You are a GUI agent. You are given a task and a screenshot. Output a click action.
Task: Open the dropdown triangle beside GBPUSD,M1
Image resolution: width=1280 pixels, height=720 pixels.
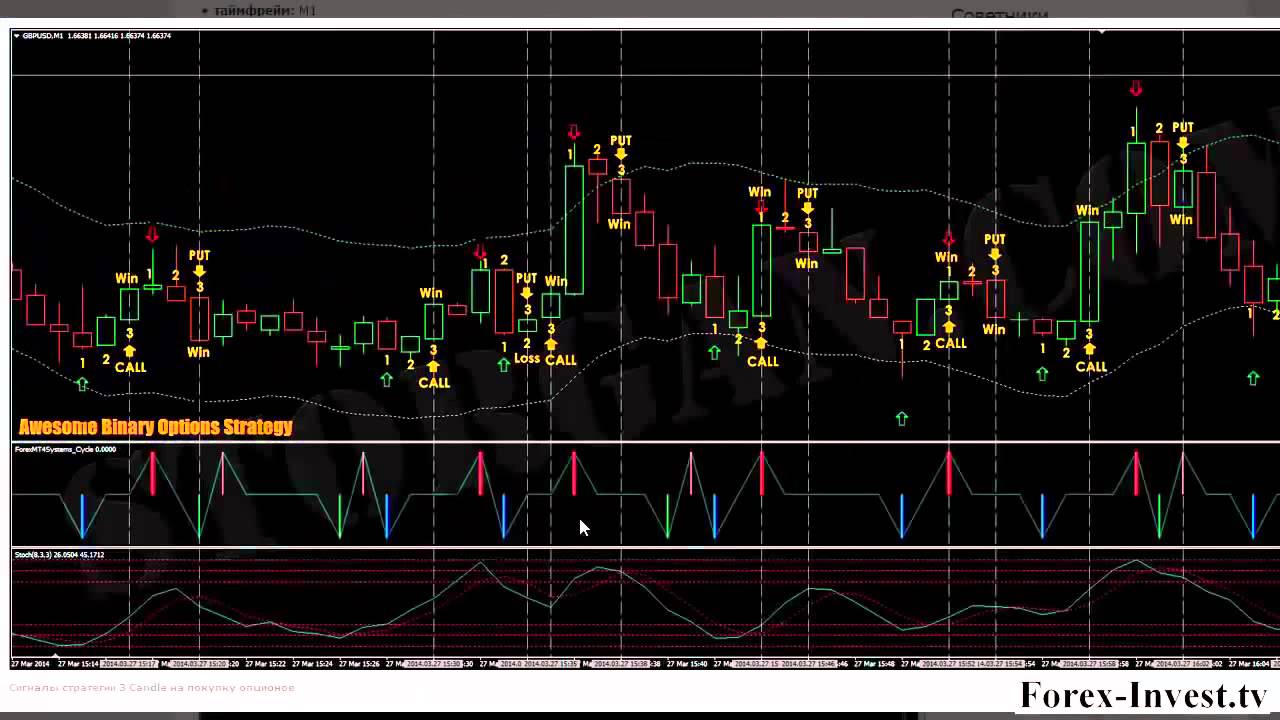17,36
